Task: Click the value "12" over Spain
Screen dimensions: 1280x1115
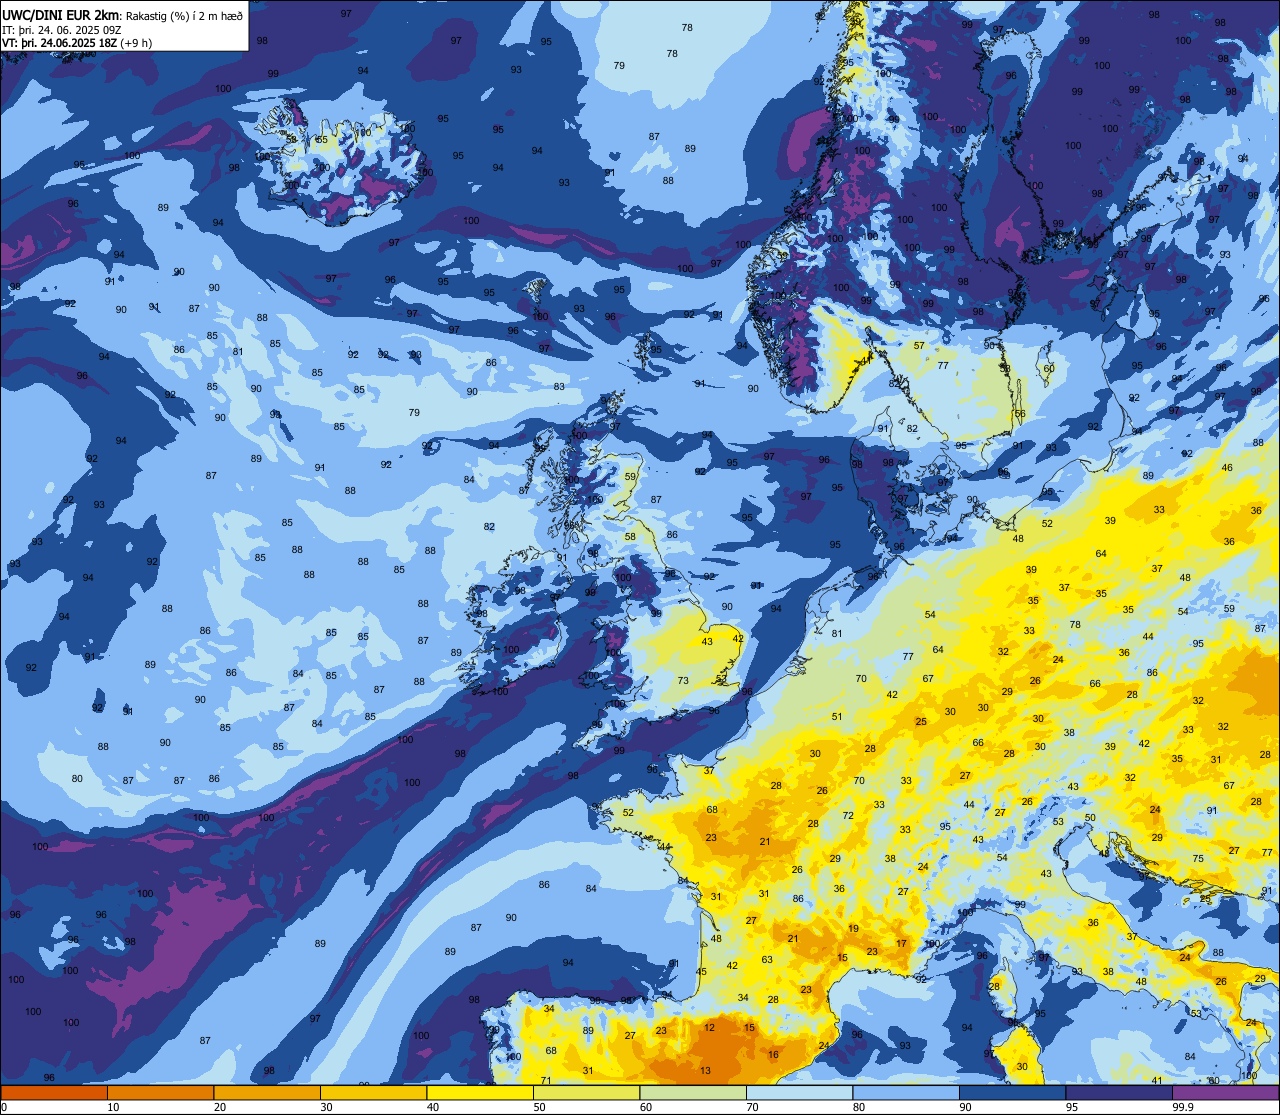Action: [x=709, y=1027]
